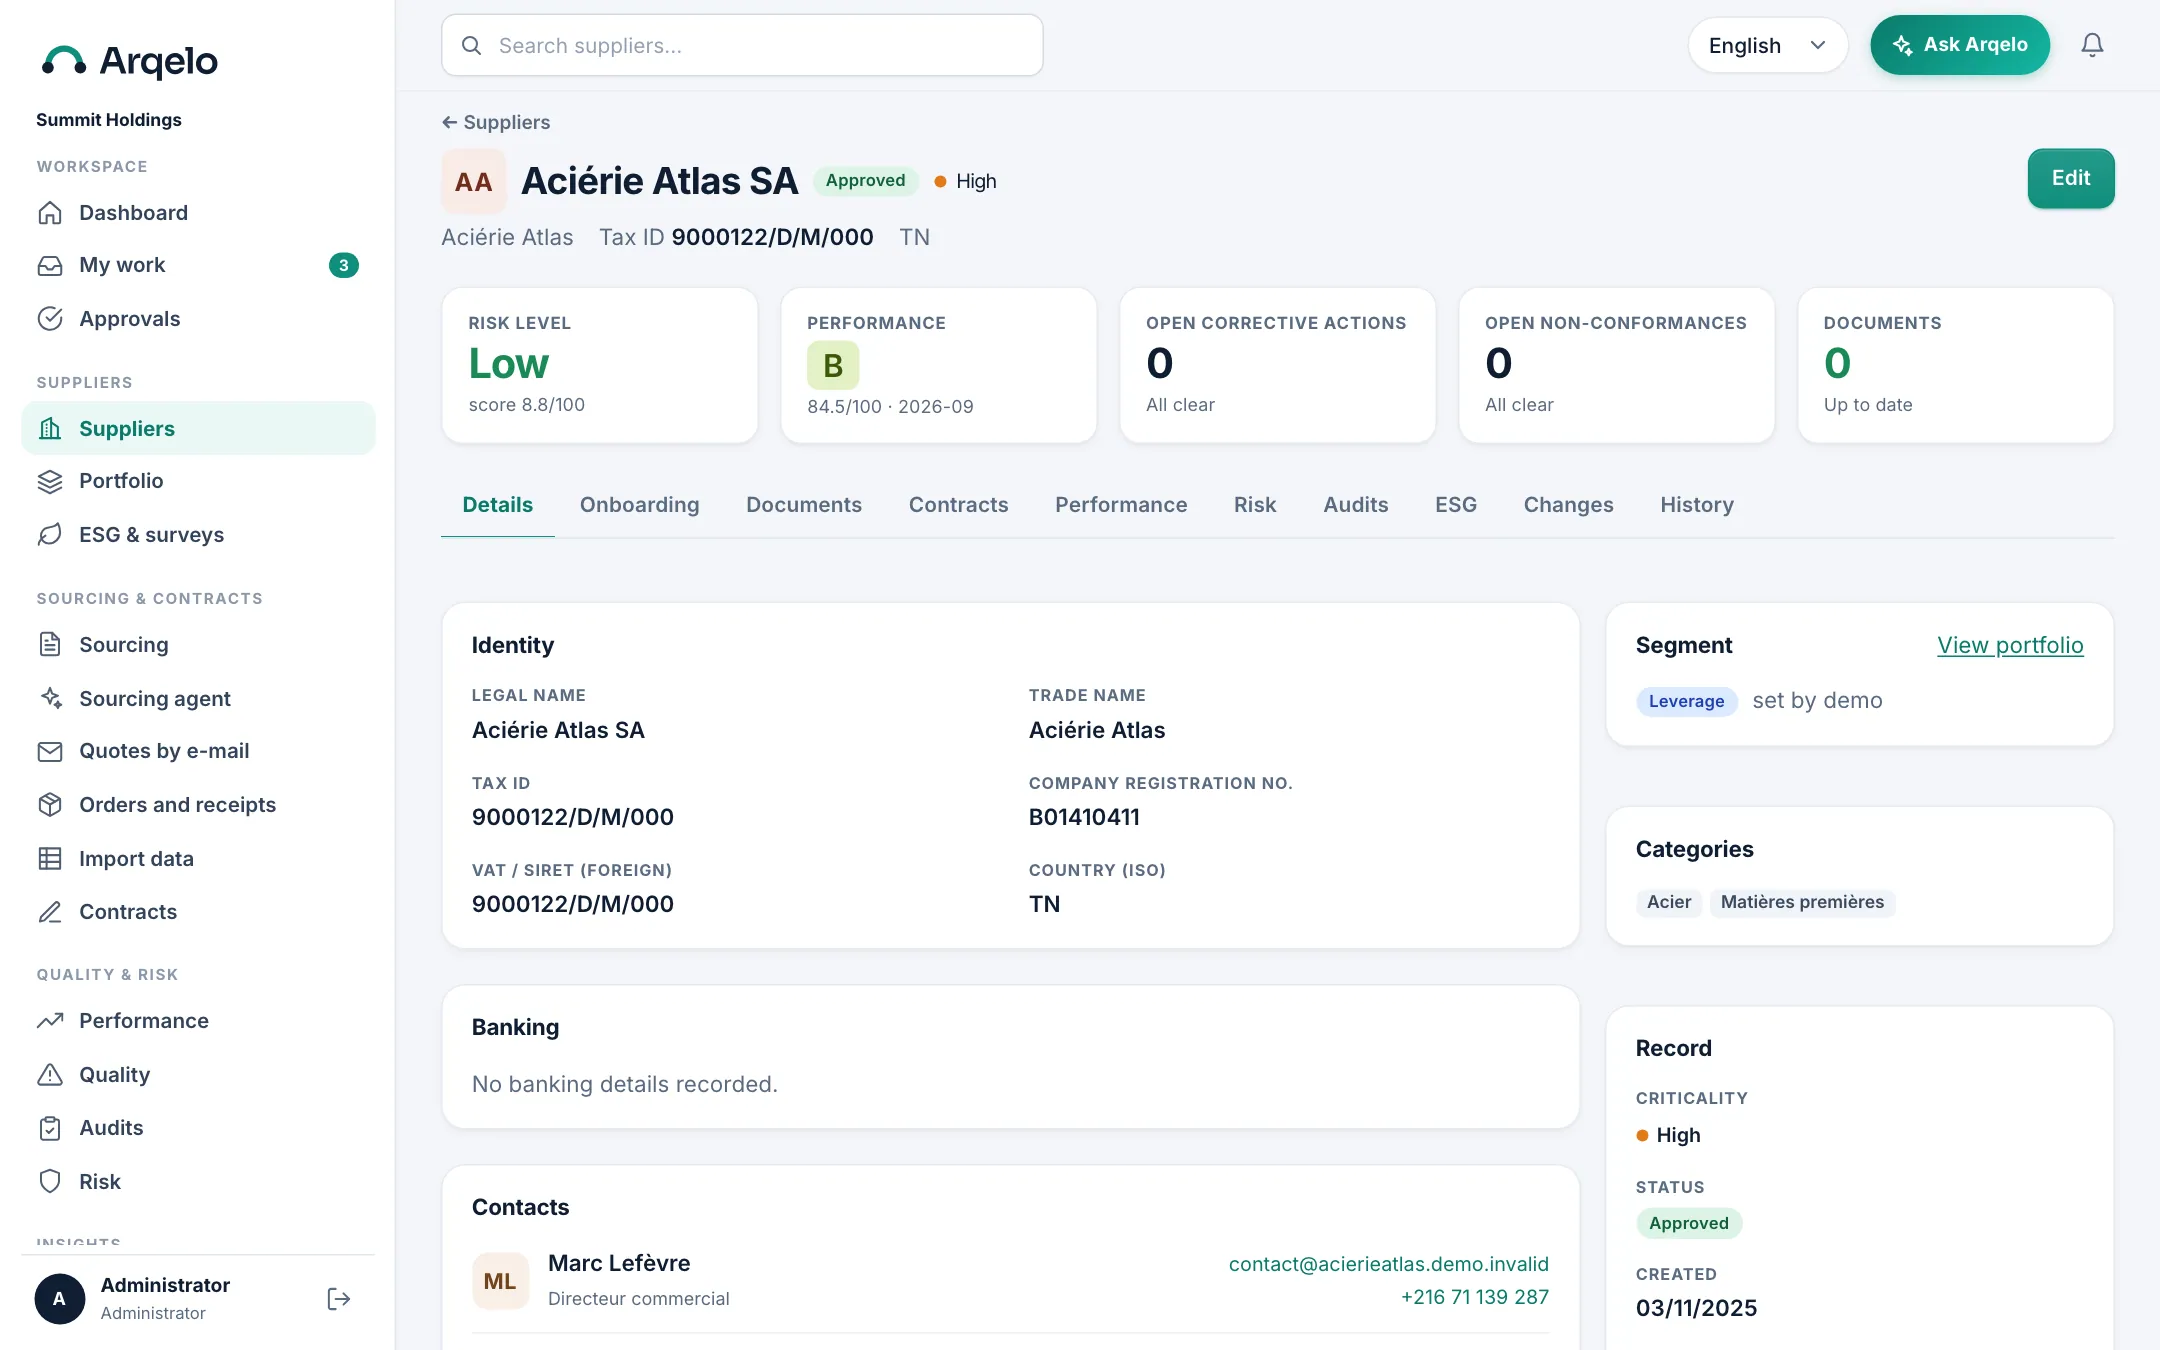Image resolution: width=2160 pixels, height=1350 pixels.
Task: Go to the Audits tab
Action: [x=1355, y=505]
